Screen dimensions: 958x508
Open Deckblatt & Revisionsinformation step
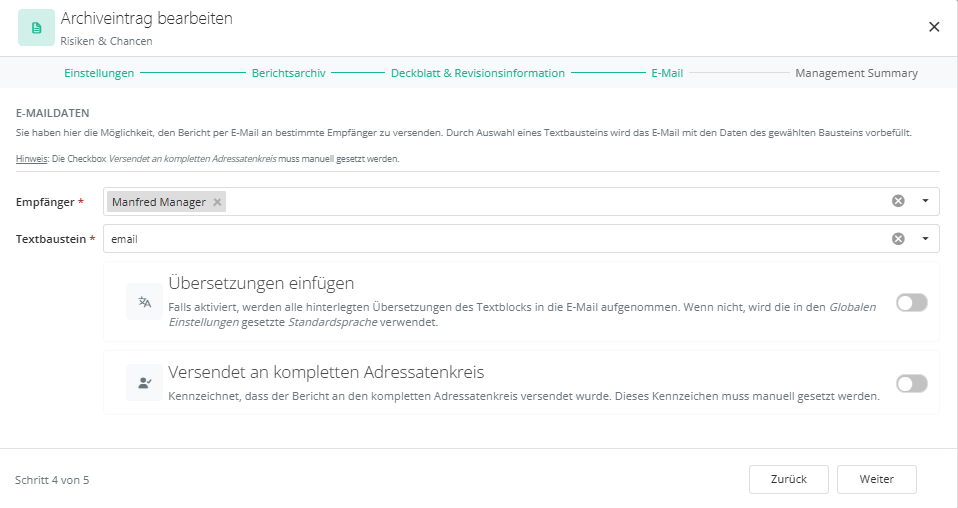pos(478,73)
